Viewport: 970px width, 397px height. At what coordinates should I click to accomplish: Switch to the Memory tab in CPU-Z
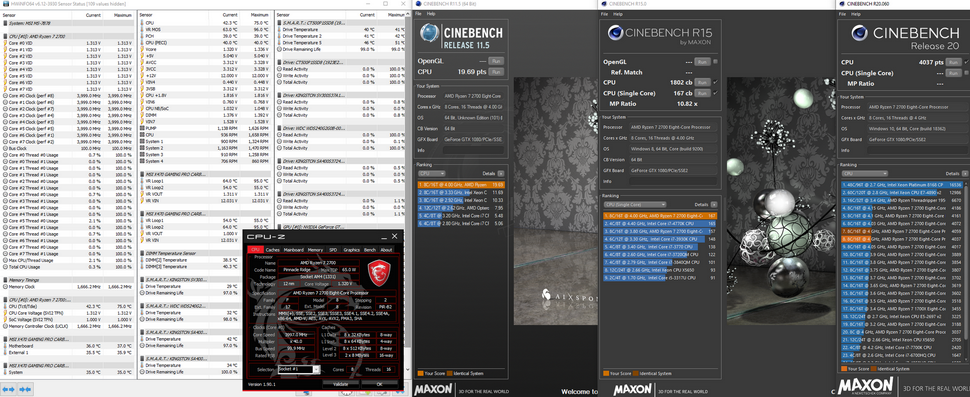coord(315,250)
